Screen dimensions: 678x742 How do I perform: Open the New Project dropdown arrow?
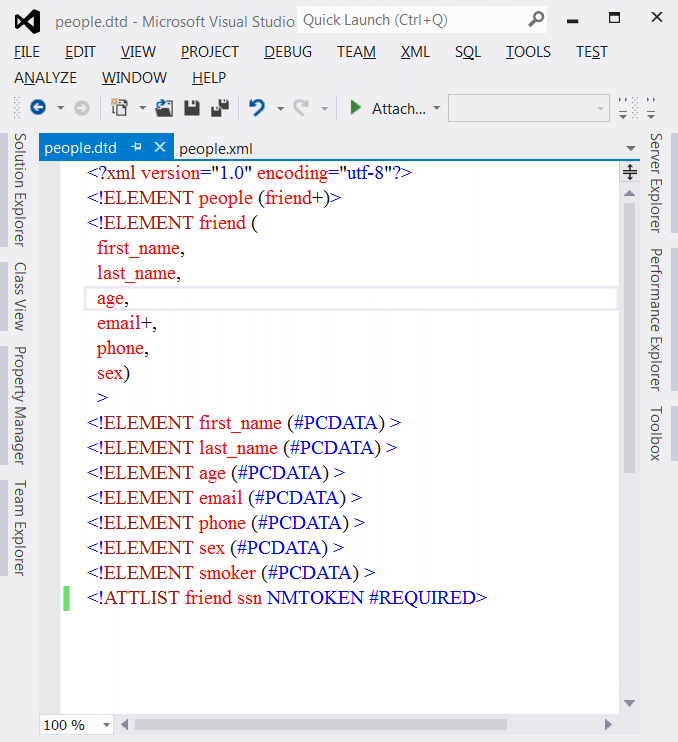(x=142, y=108)
